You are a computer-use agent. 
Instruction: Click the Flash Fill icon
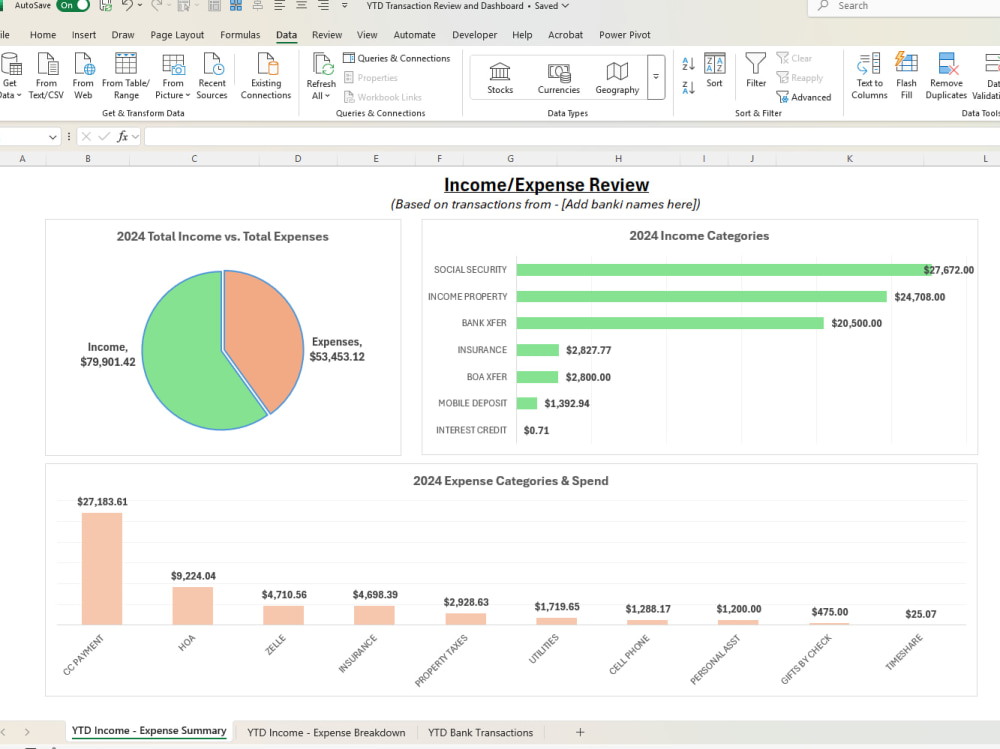[906, 75]
